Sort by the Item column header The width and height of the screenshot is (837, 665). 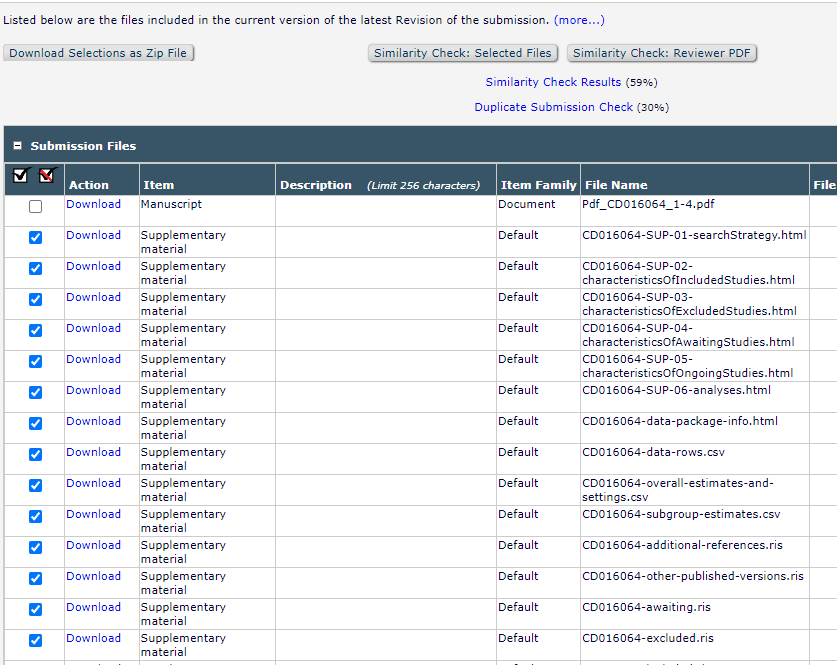coord(158,185)
